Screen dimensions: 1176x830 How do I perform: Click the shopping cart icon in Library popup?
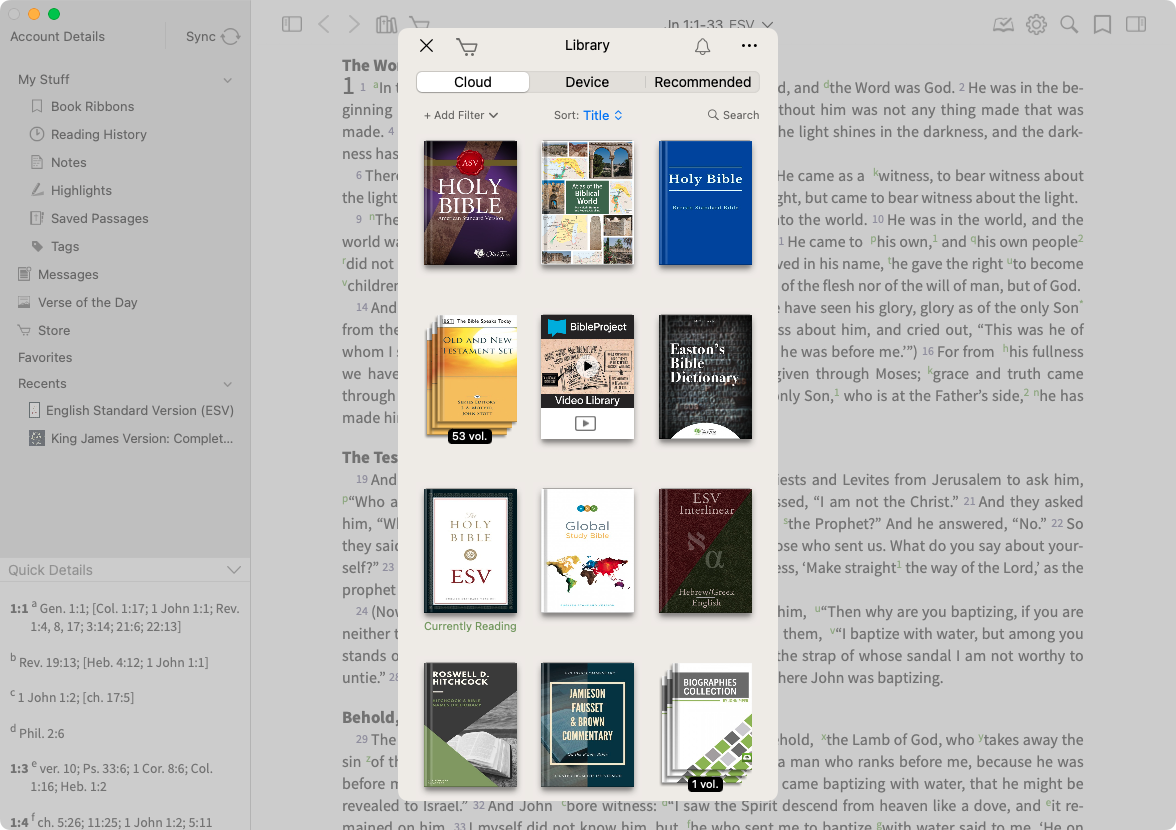click(x=466, y=46)
